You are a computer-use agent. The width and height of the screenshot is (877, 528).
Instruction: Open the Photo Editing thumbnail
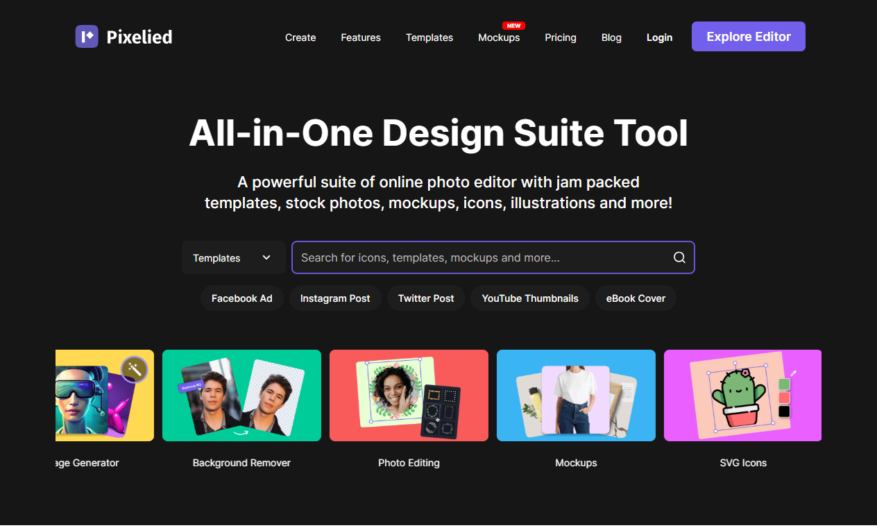409,395
